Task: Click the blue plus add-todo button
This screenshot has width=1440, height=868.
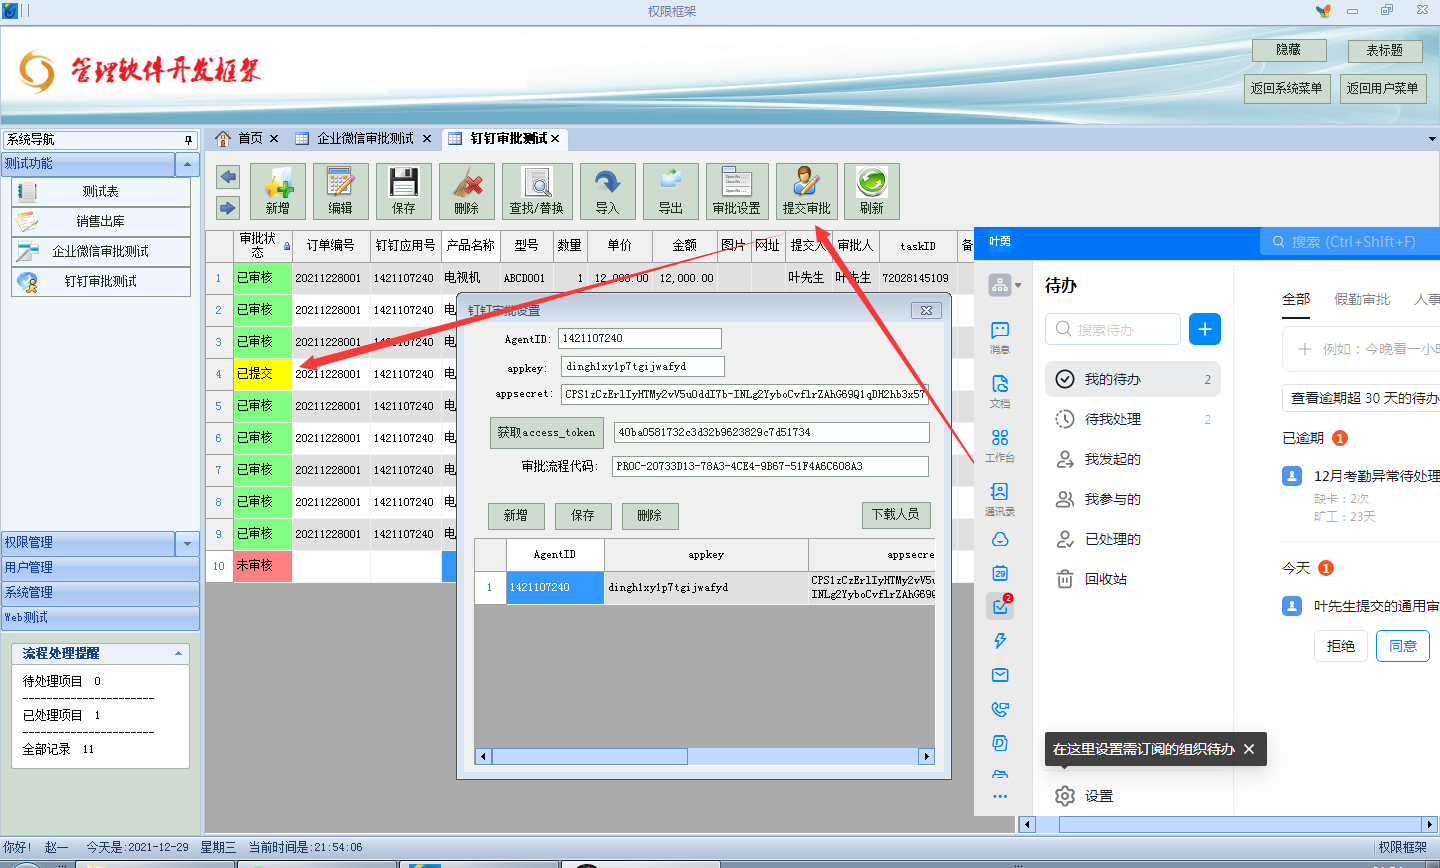Action: coord(1205,329)
